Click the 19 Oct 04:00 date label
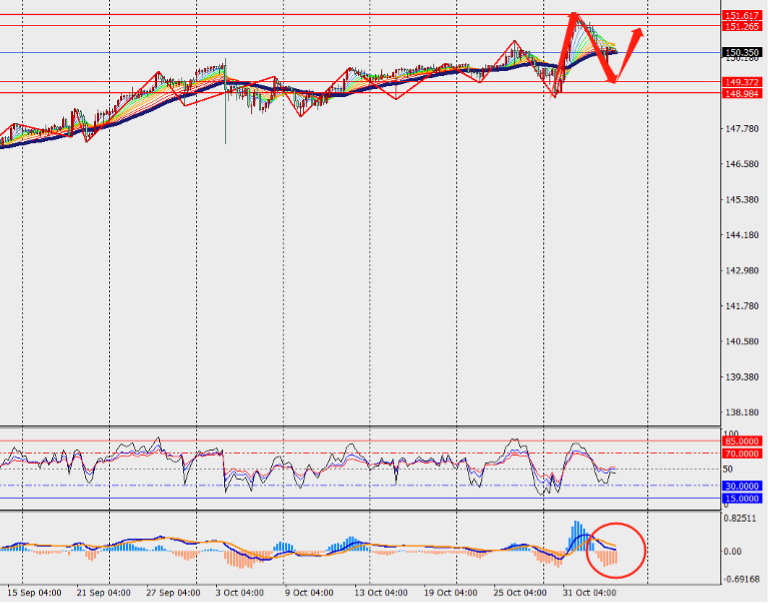Image resolution: width=770 pixels, height=603 pixels. tap(450, 593)
